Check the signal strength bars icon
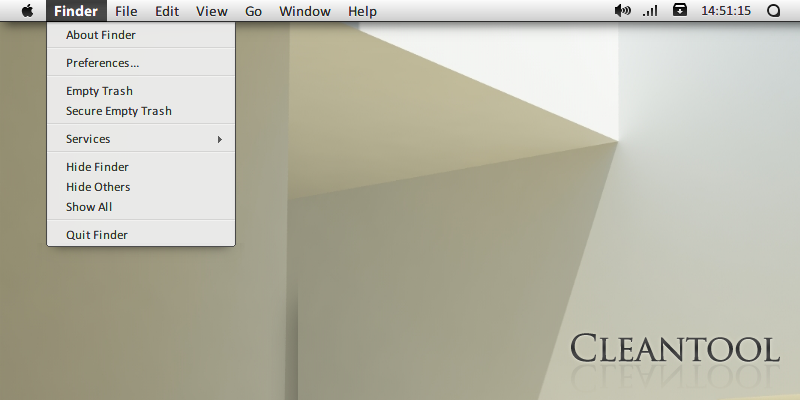The image size is (800, 400). pyautogui.click(x=650, y=11)
